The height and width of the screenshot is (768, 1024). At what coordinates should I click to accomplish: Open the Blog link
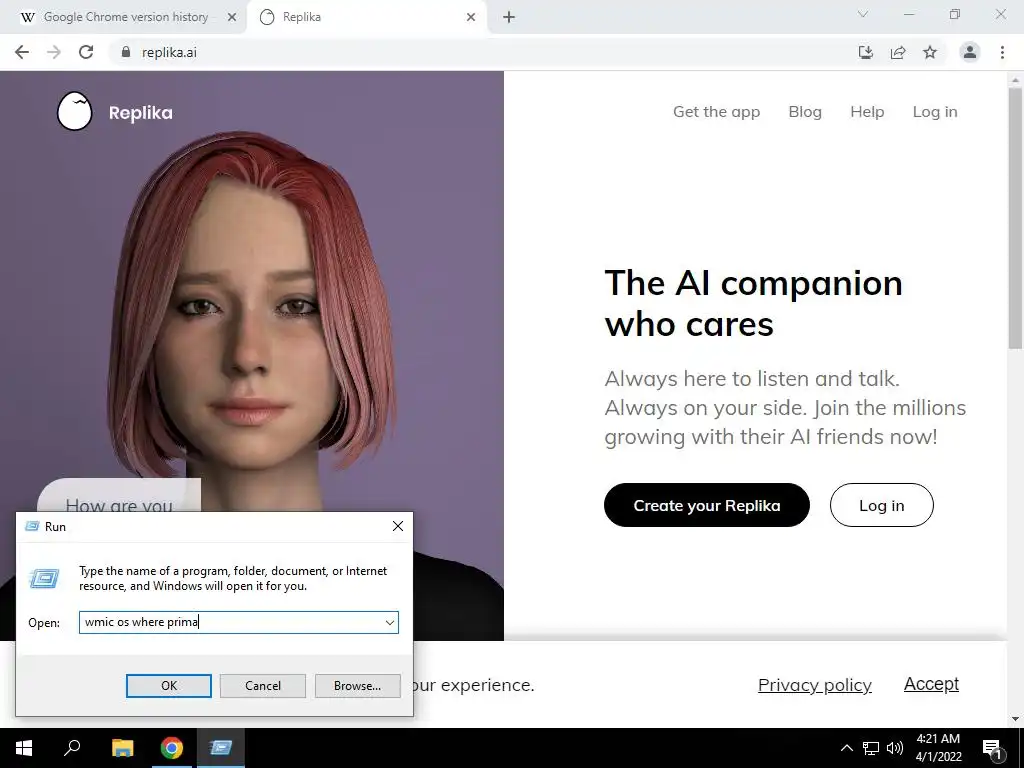(x=805, y=112)
